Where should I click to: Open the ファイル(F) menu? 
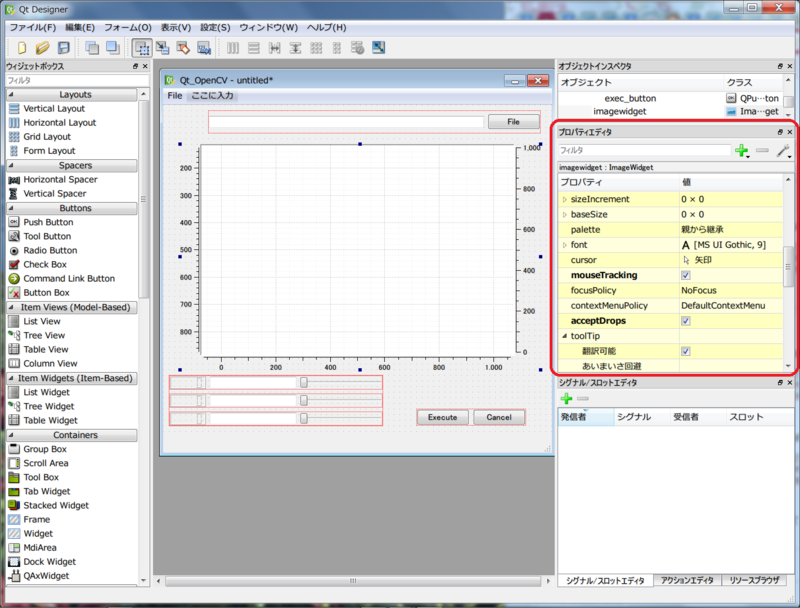[x=33, y=28]
